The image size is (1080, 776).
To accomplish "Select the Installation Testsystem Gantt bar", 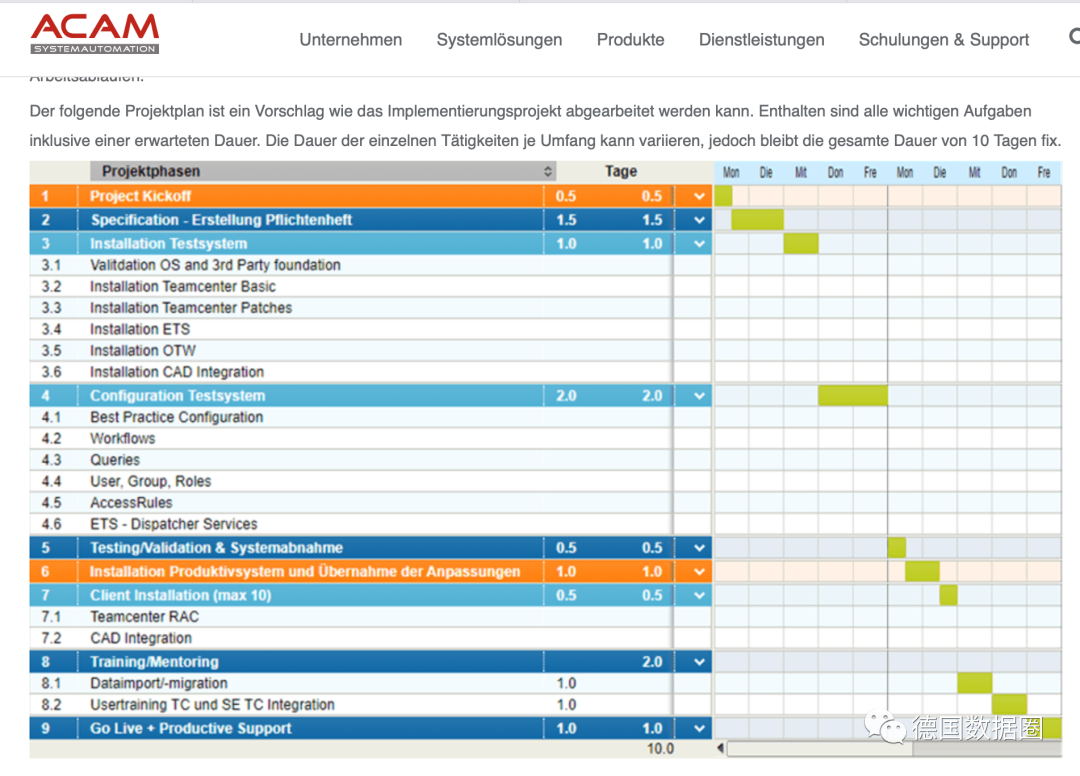I will [x=801, y=244].
